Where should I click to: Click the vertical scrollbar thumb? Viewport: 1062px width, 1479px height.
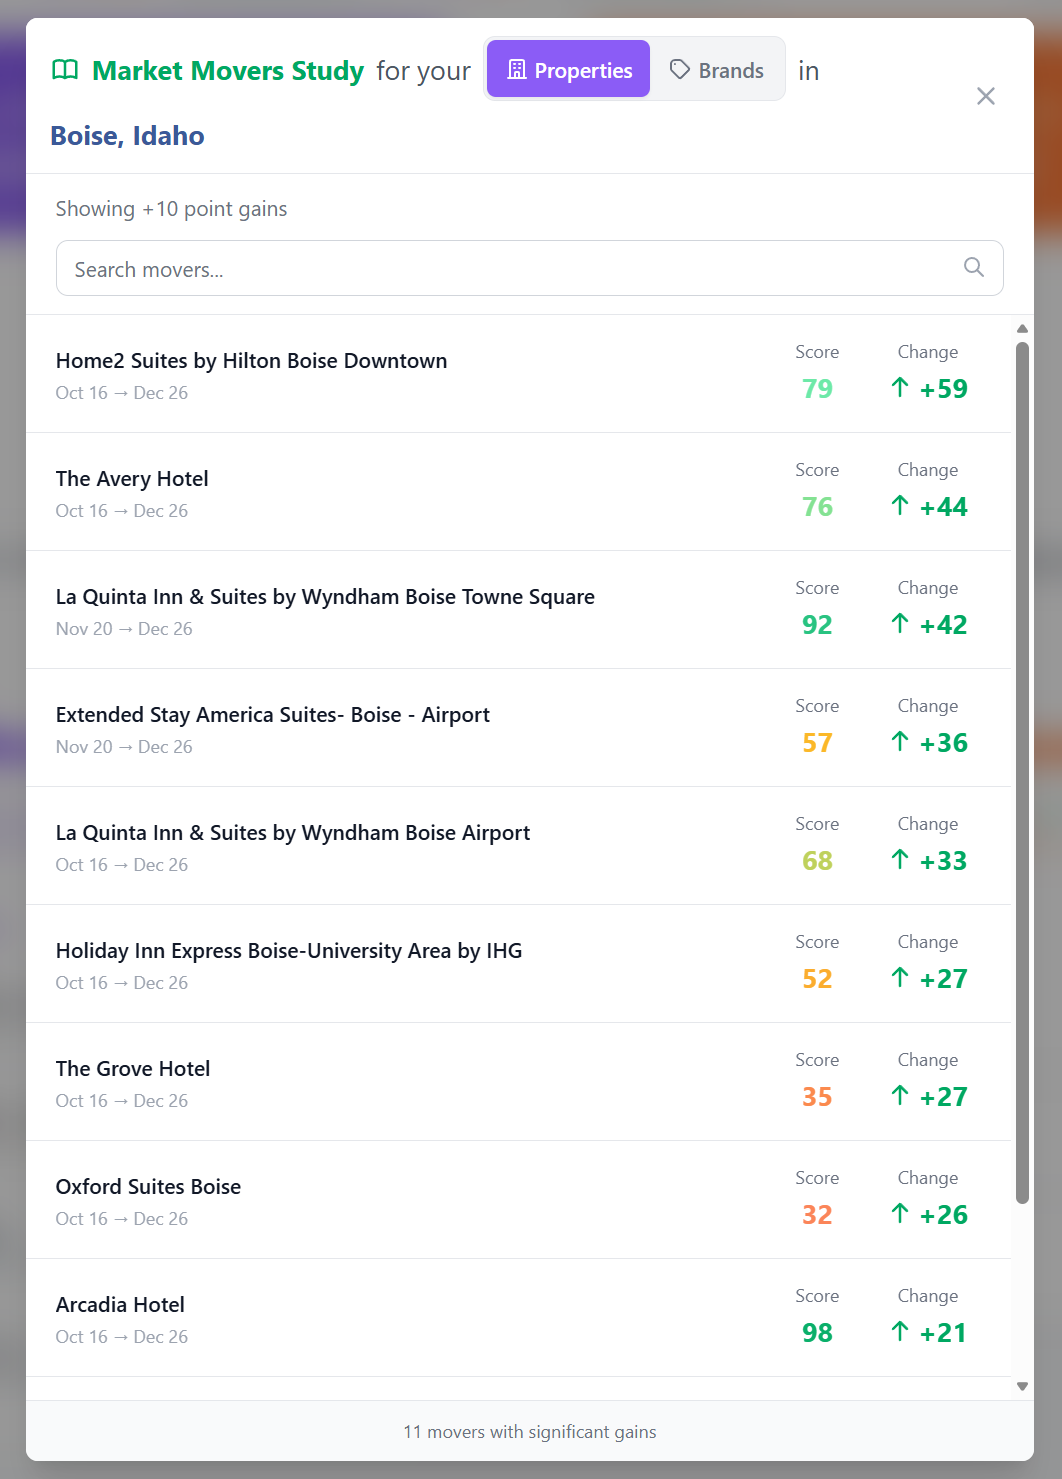point(1022,773)
